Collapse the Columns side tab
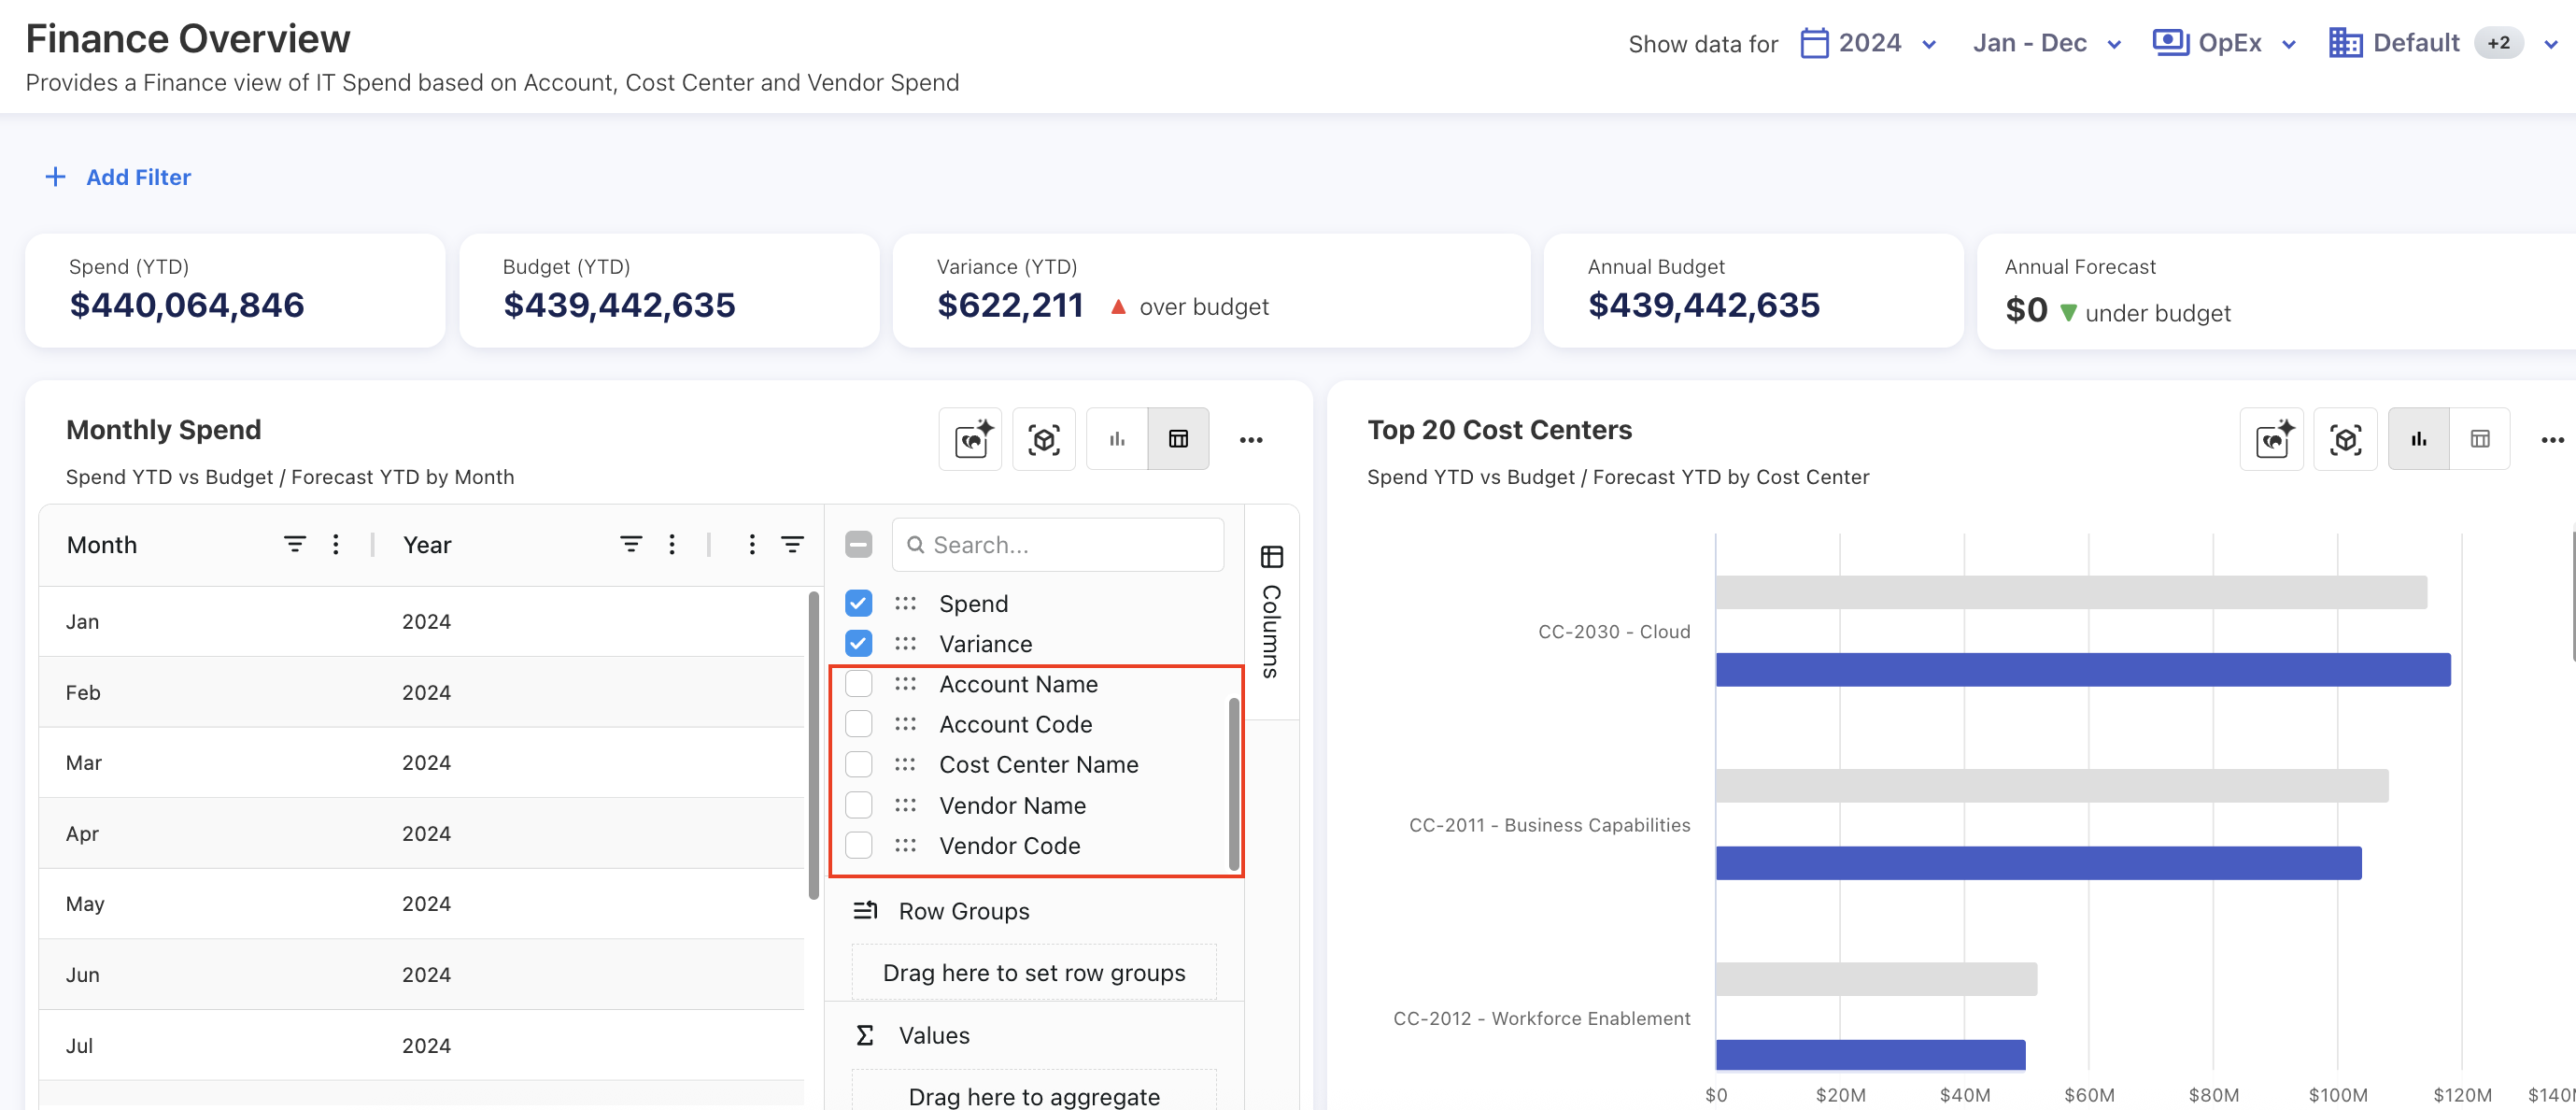Viewport: 2576px width, 1110px height. click(x=1271, y=612)
